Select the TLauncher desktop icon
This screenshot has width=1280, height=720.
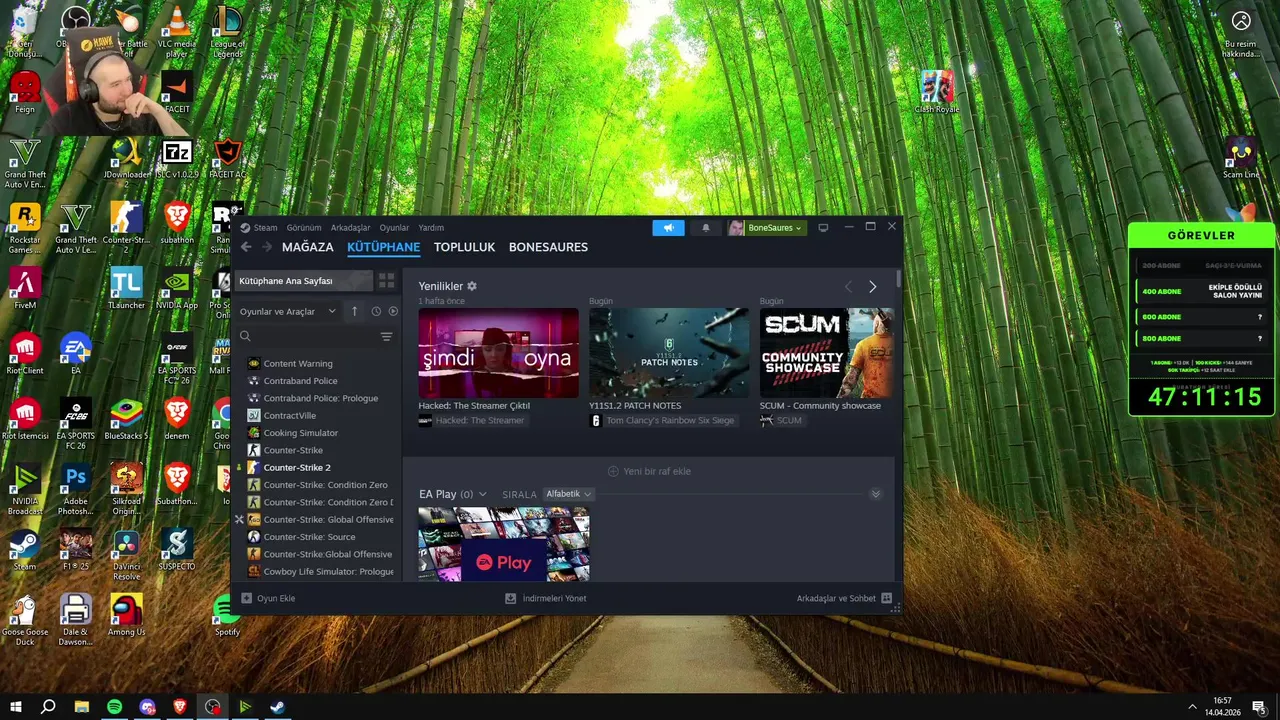coord(126,289)
